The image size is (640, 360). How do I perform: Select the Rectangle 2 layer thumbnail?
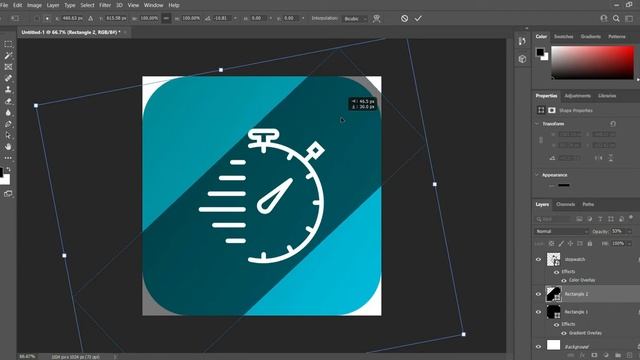pos(553,294)
